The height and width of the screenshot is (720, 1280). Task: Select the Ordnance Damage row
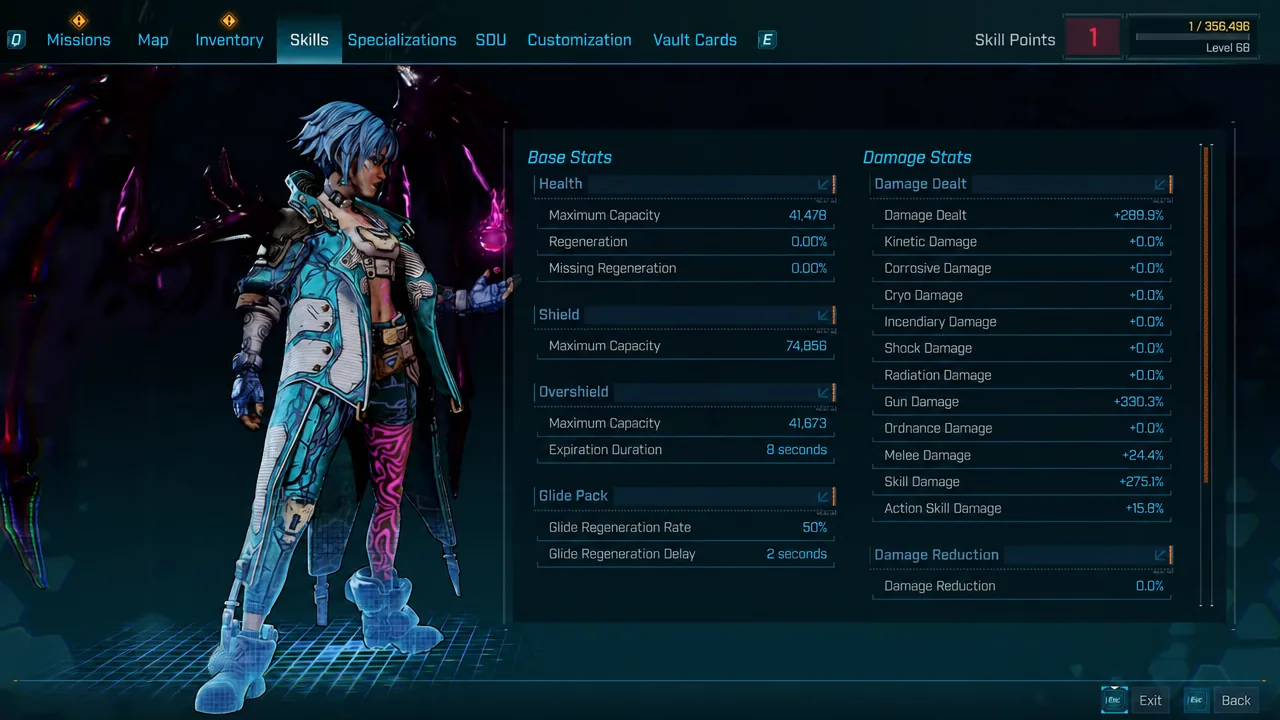click(x=1022, y=428)
